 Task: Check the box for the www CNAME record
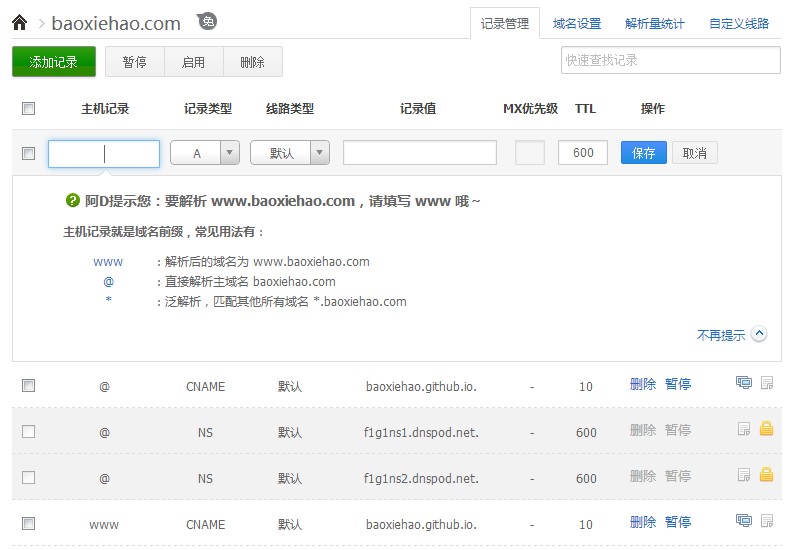pyautogui.click(x=28, y=523)
